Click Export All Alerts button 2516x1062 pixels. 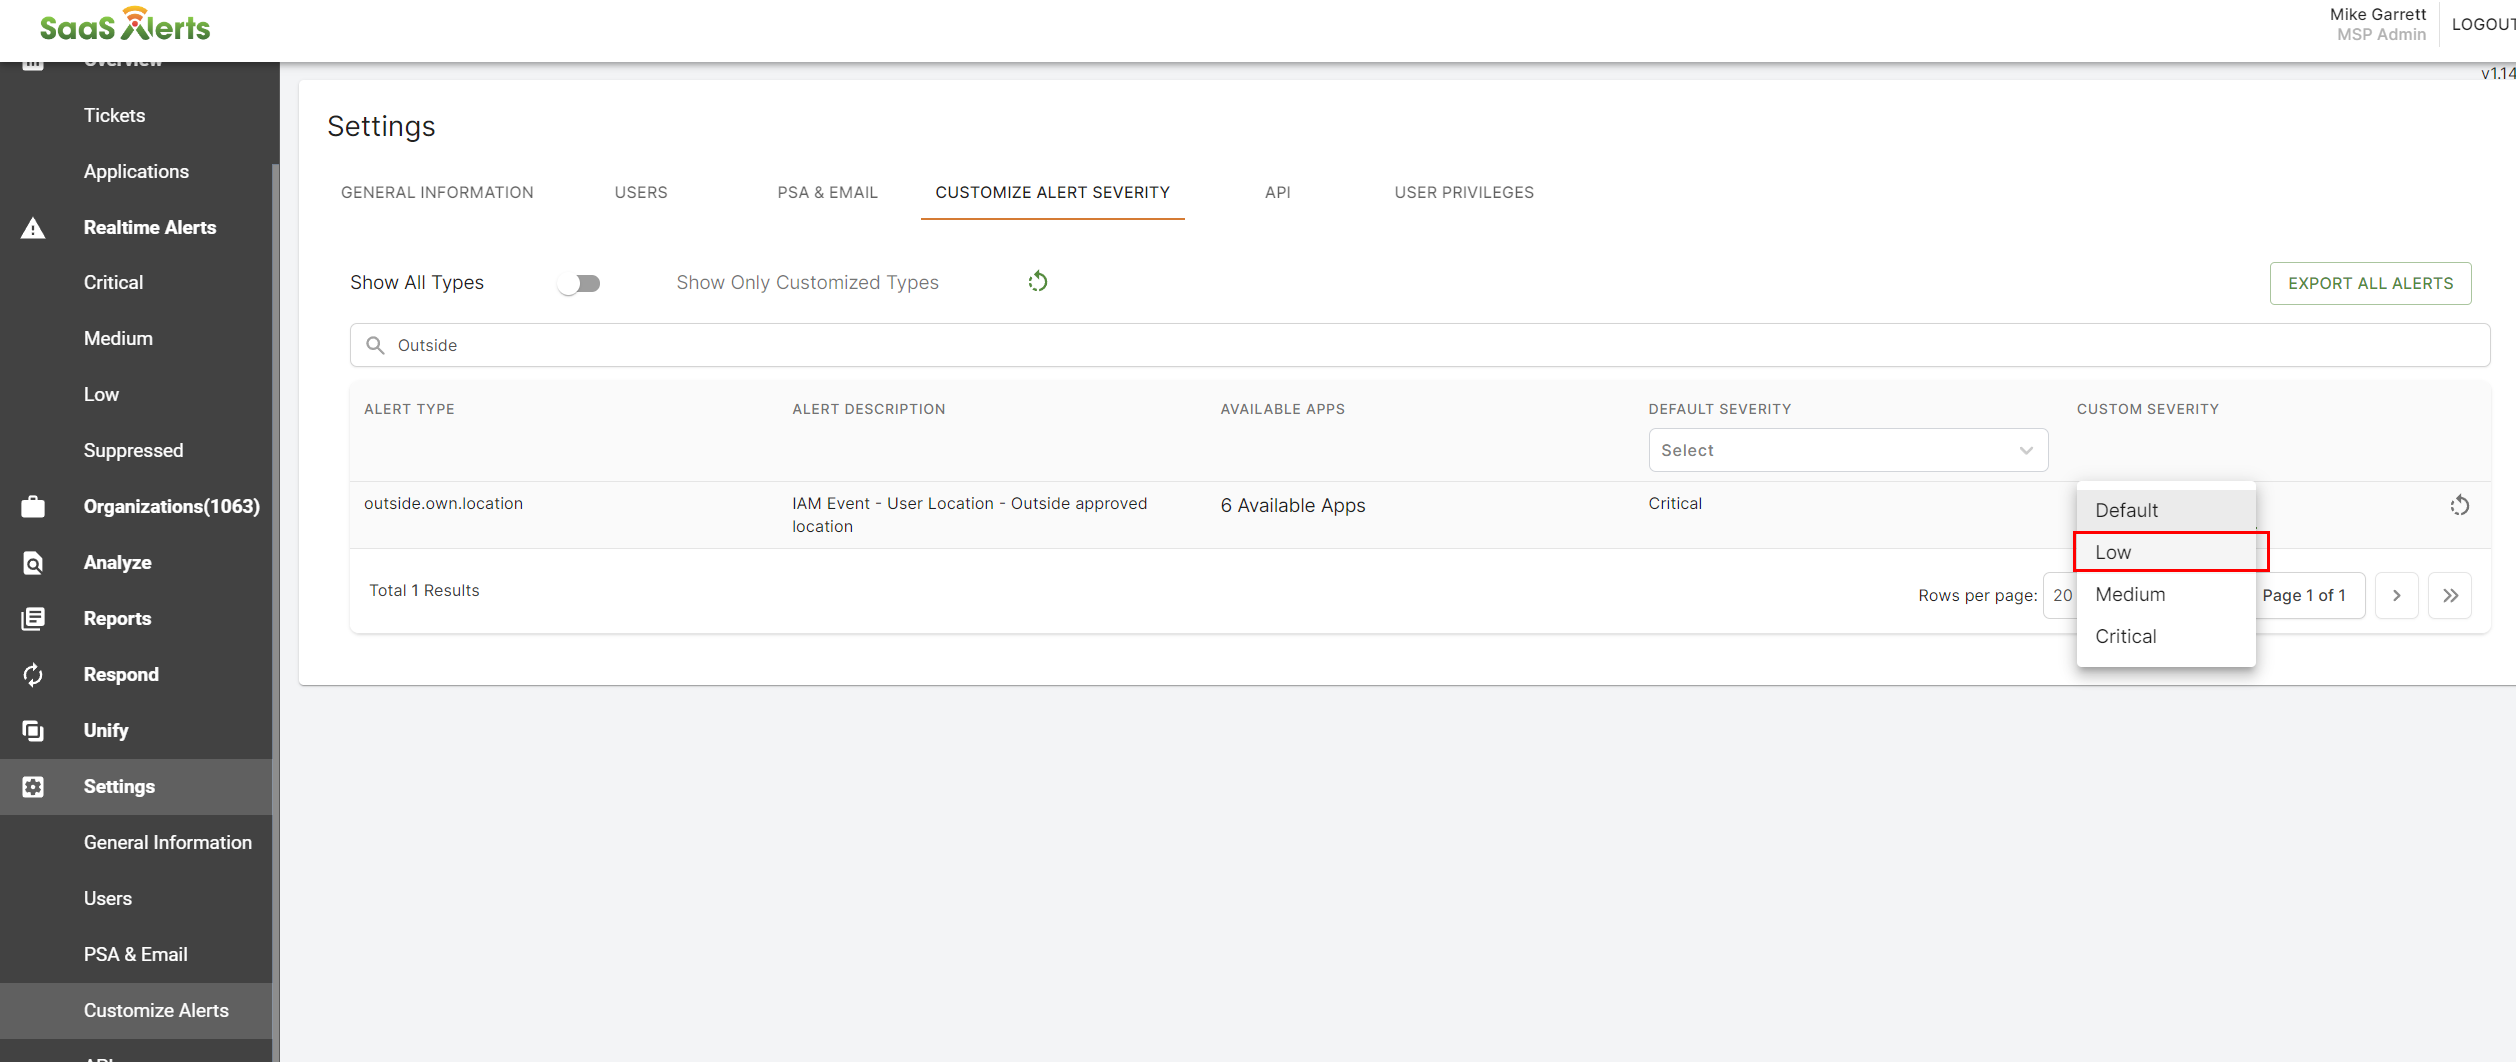pos(2370,283)
